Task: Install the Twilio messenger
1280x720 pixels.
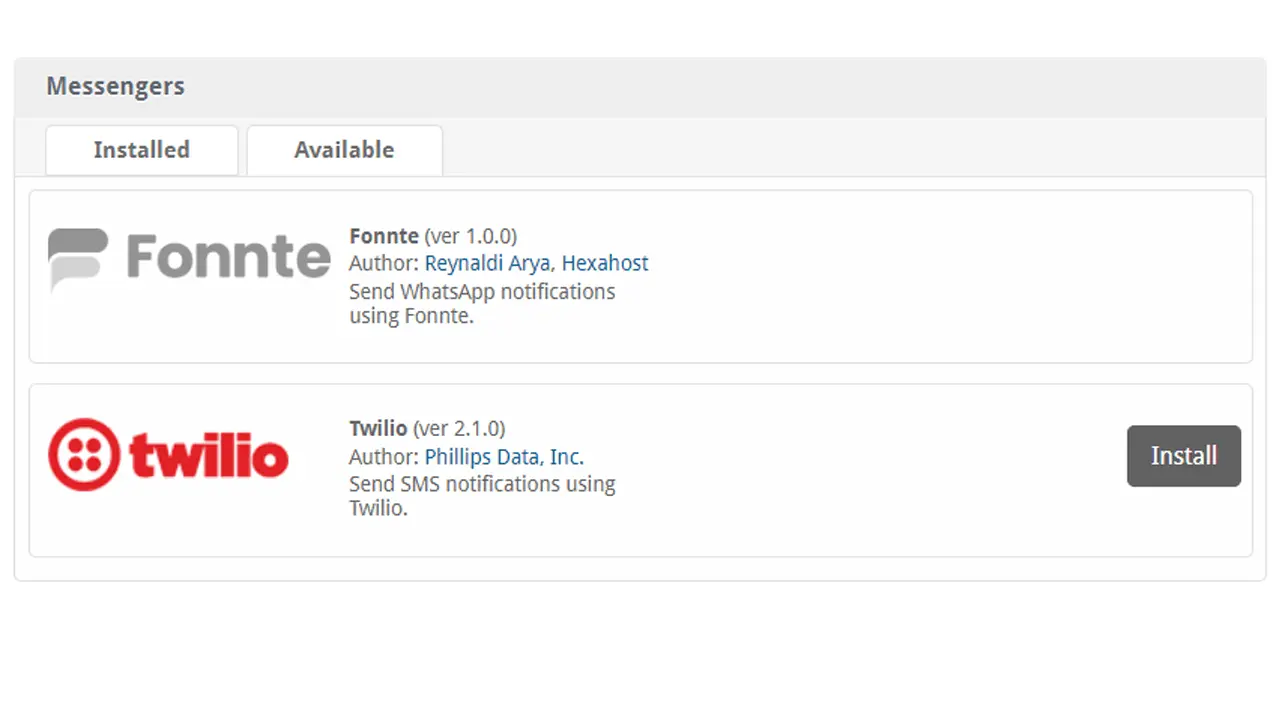Action: (1184, 456)
